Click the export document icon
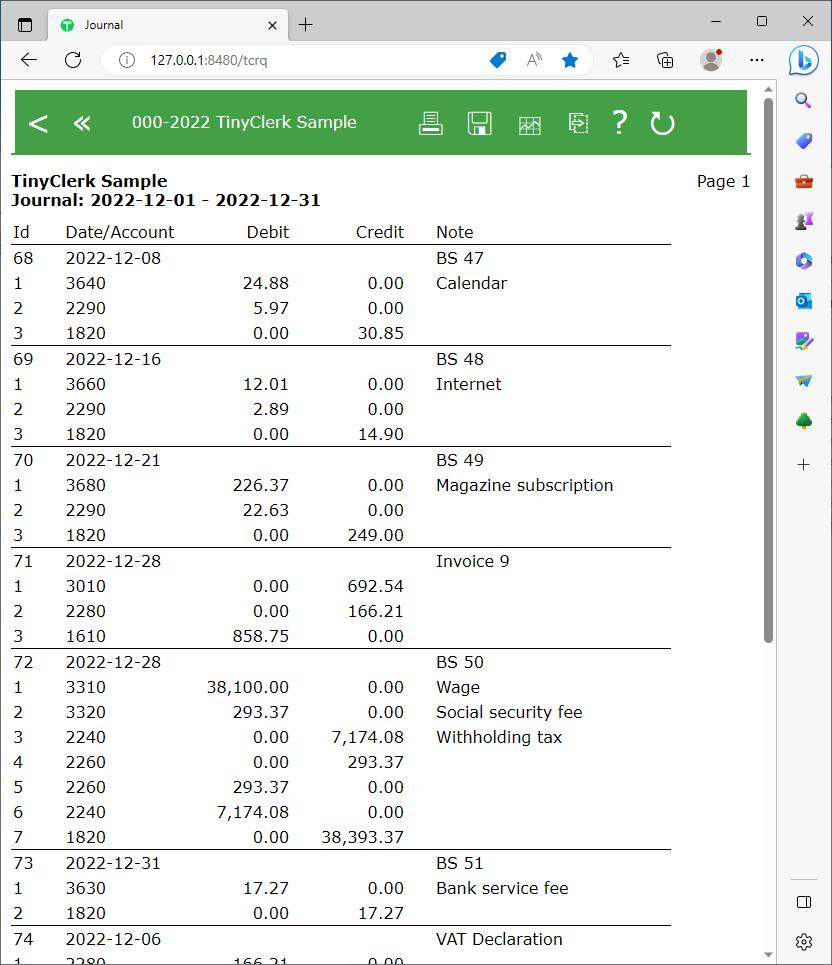Image resolution: width=832 pixels, height=965 pixels. [x=578, y=123]
